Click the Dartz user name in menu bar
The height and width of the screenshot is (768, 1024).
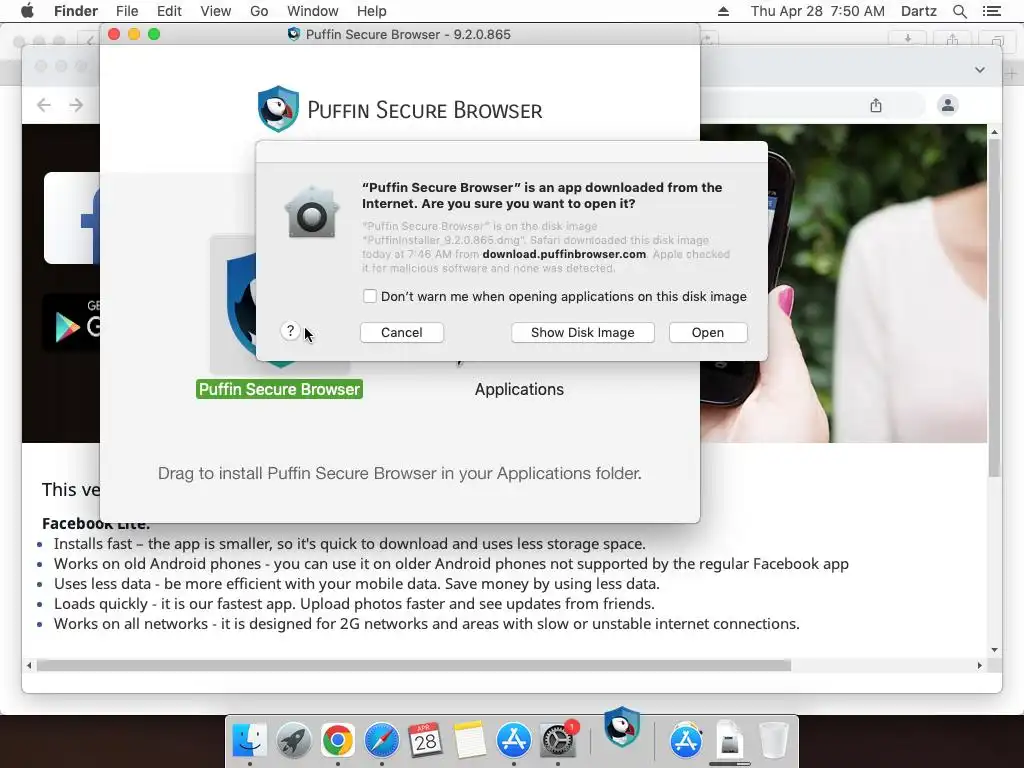coord(918,11)
